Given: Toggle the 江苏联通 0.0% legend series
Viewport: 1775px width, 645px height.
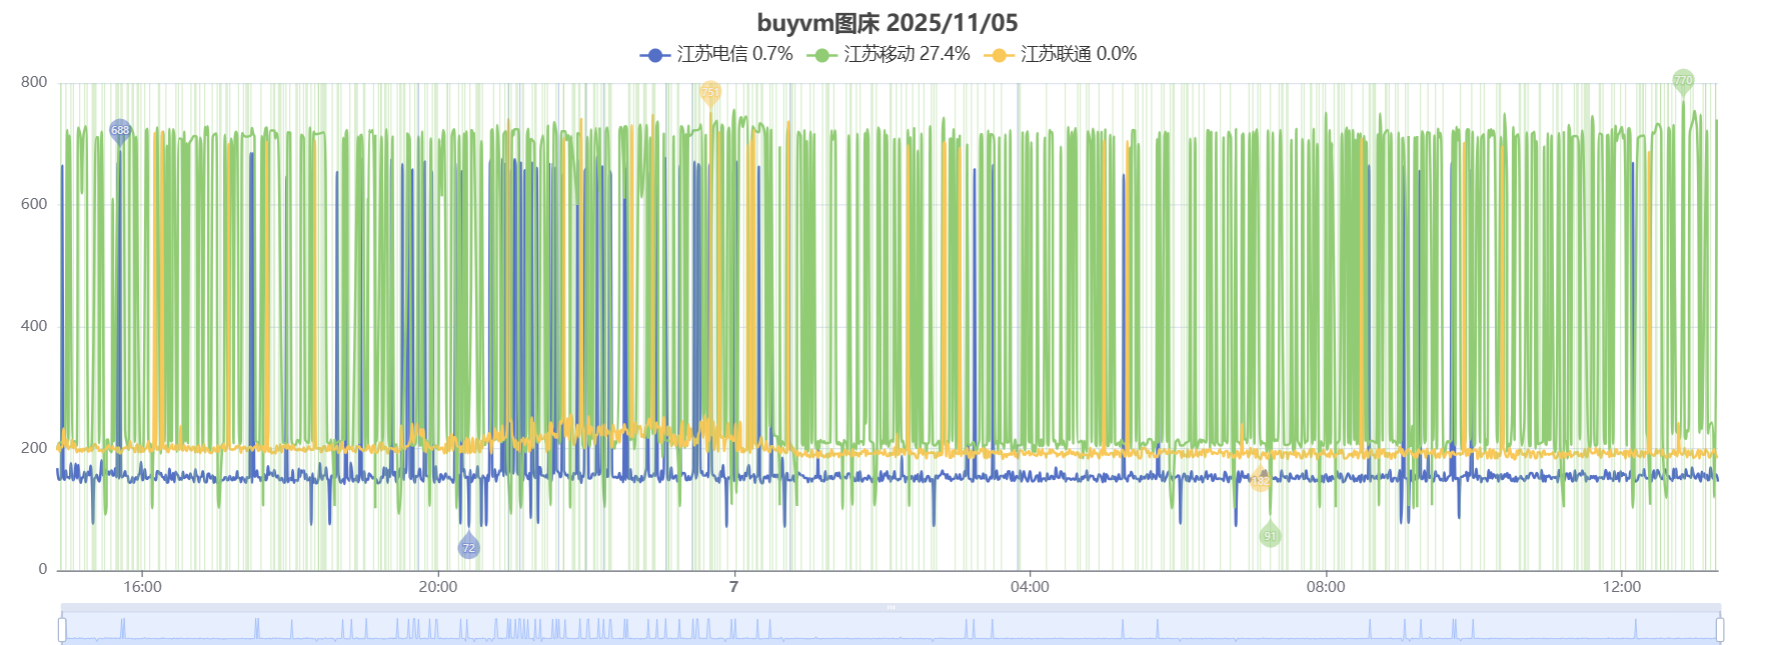Looking at the screenshot, I should [x=1060, y=54].
